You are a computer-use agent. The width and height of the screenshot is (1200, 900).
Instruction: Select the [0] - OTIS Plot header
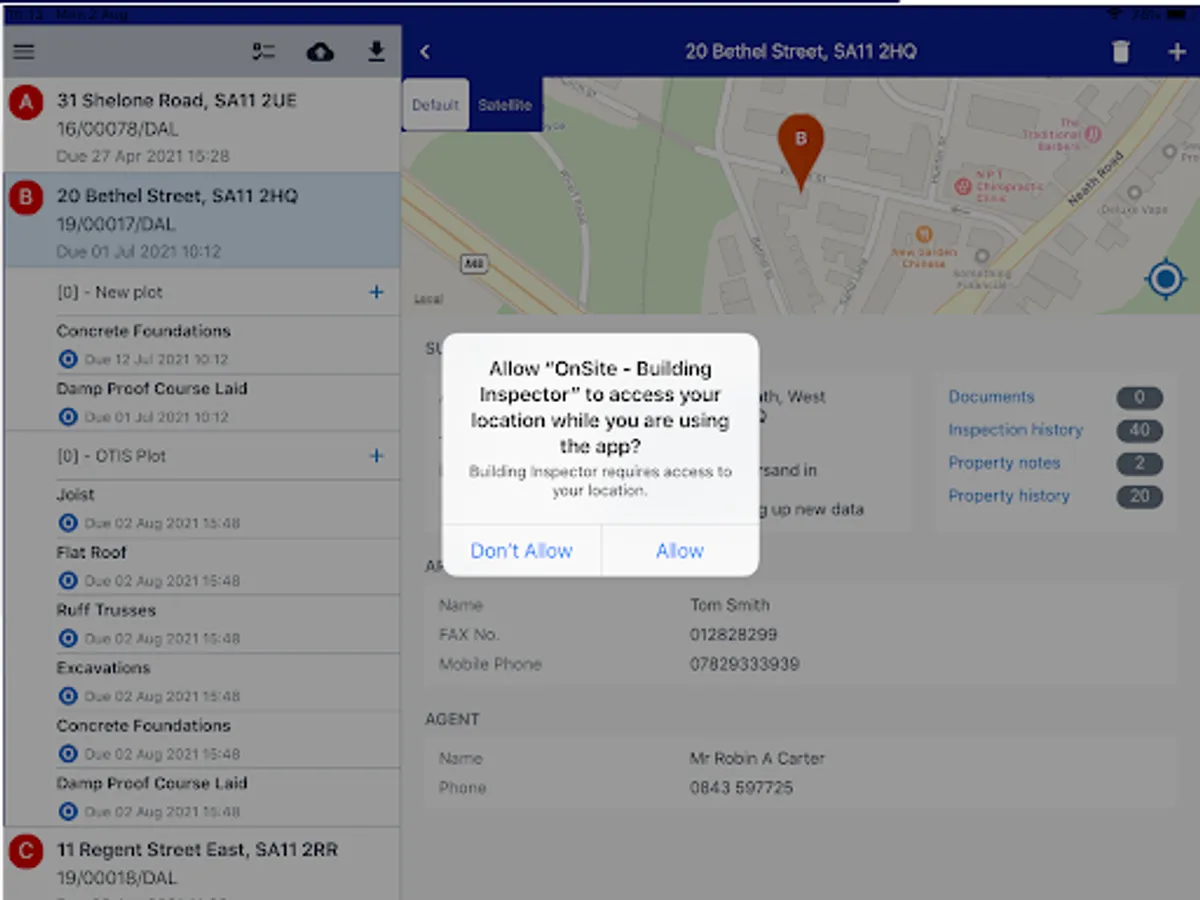(111, 456)
